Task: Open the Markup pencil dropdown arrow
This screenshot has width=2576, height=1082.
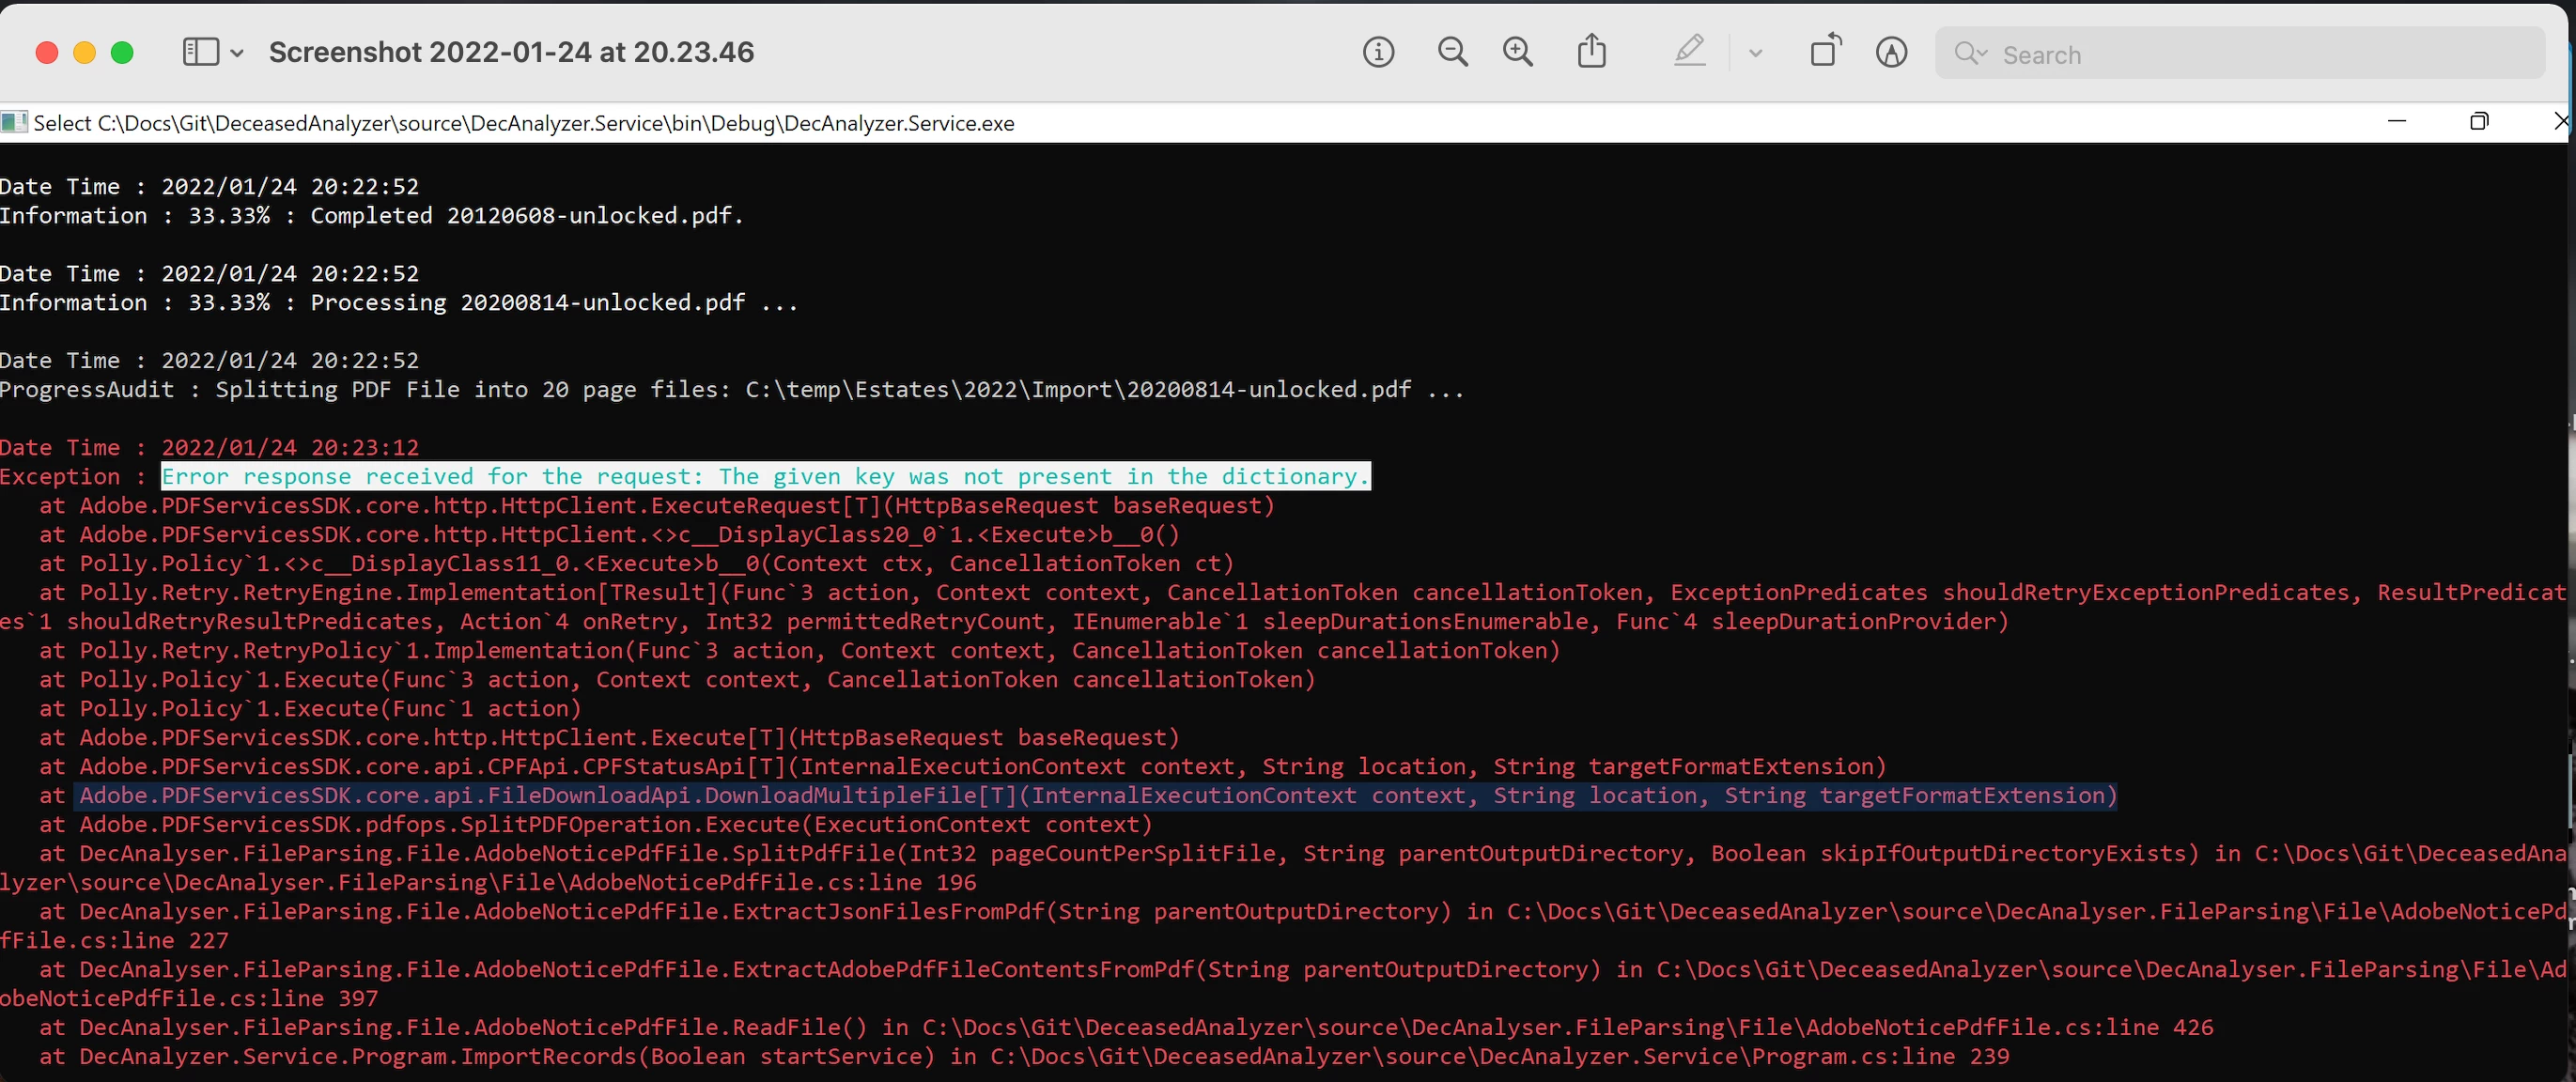Action: click(1755, 53)
